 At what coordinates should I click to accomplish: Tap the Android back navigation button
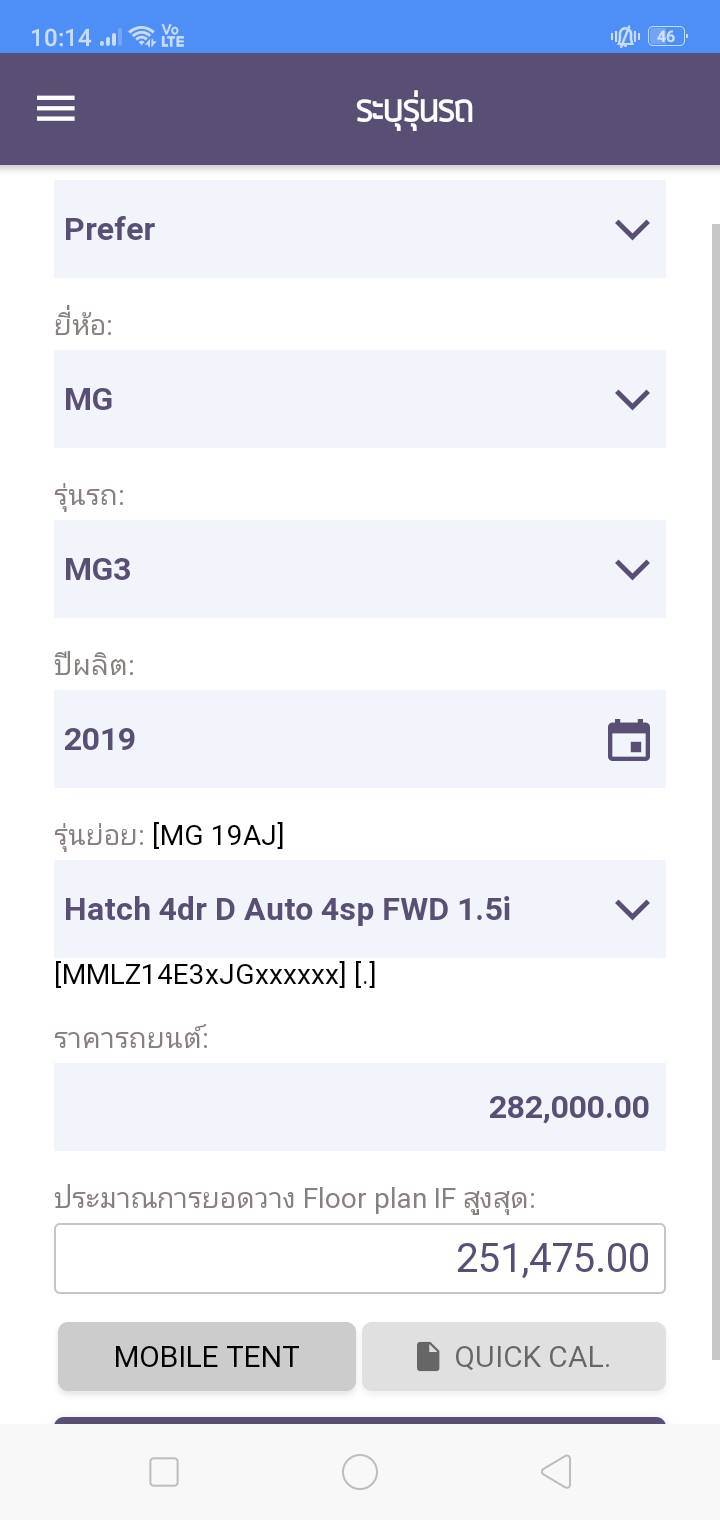pyautogui.click(x=555, y=1472)
